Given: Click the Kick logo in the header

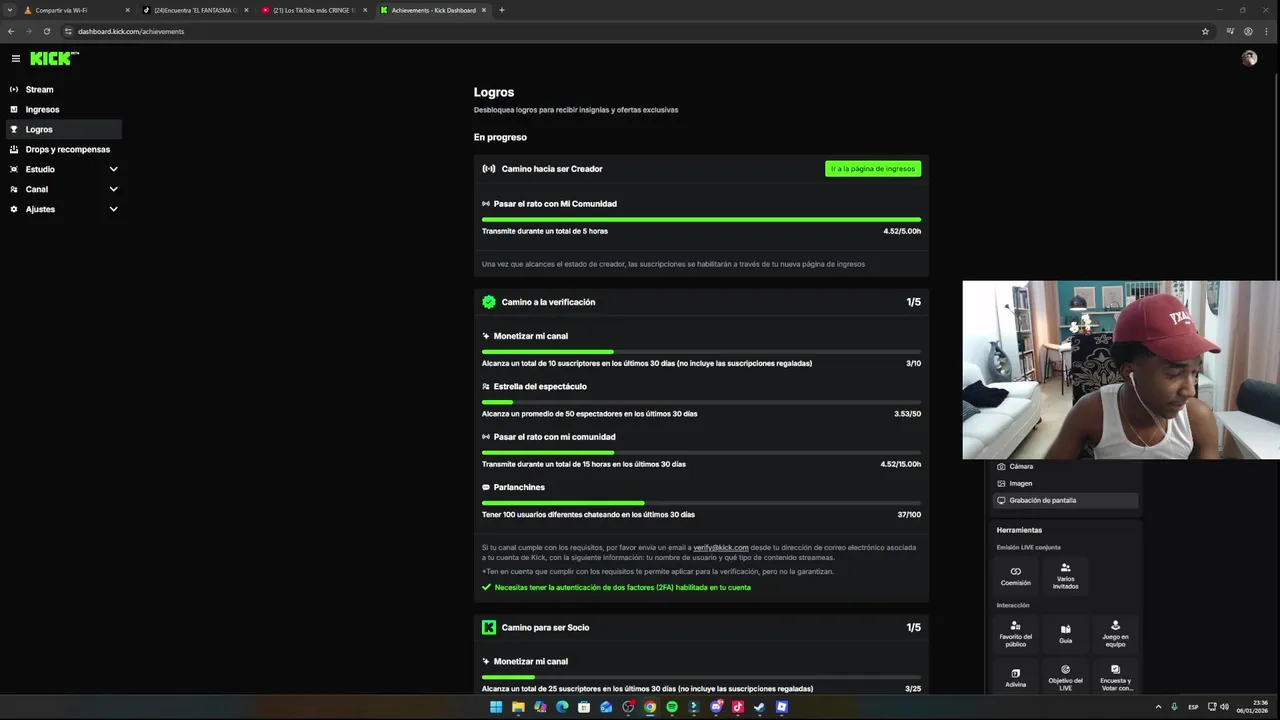Looking at the screenshot, I should click(x=54, y=59).
